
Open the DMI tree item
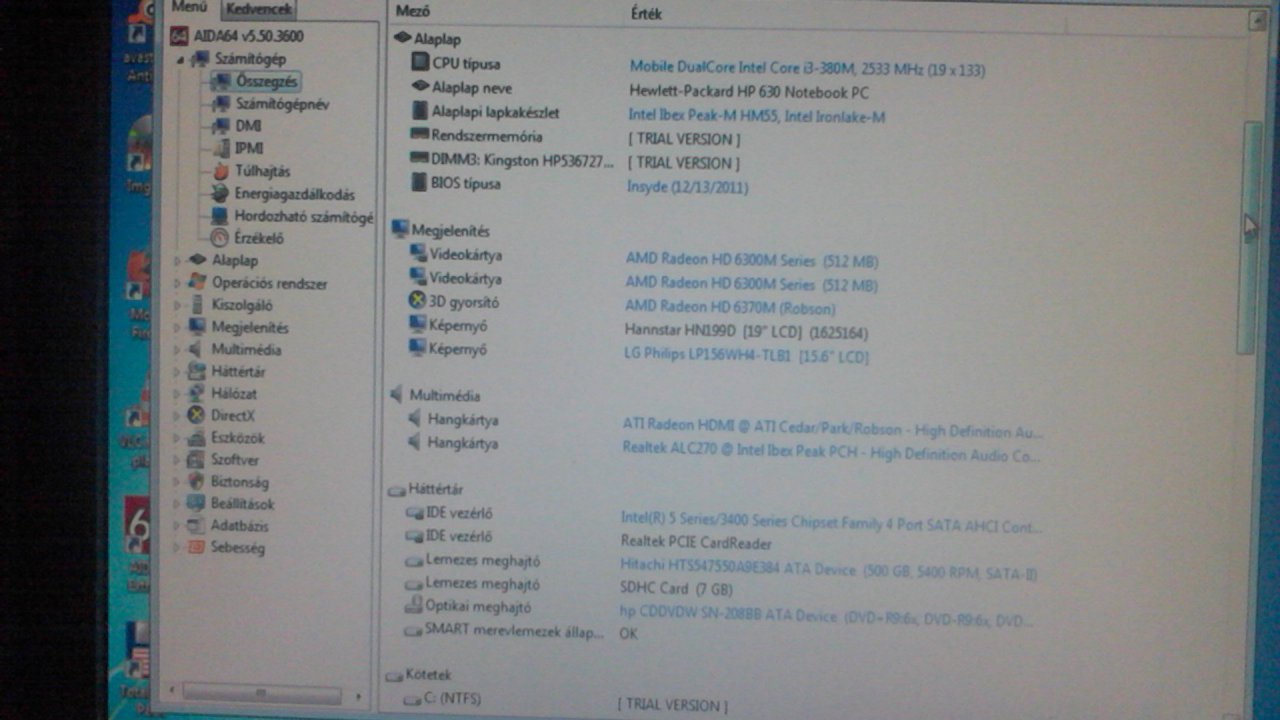(248, 126)
